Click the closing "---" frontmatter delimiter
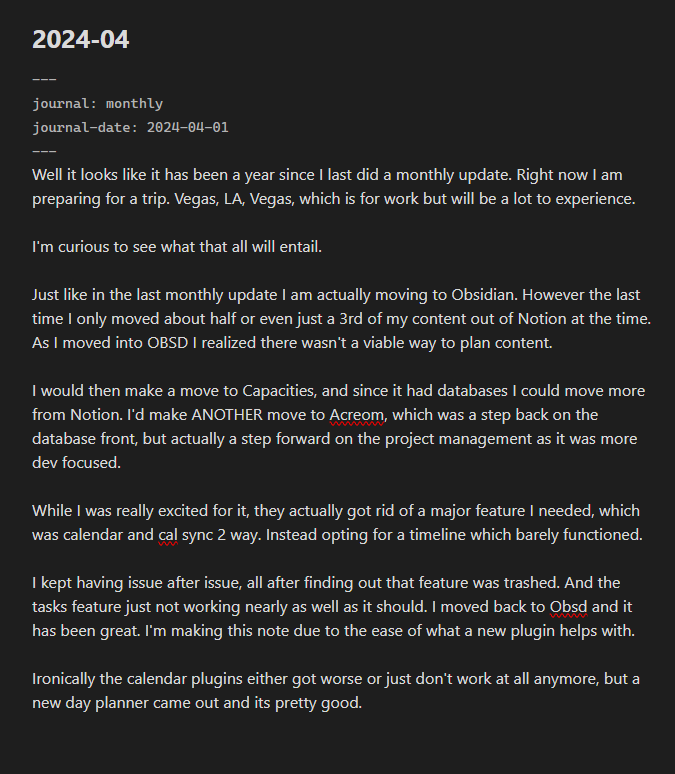 click(44, 151)
